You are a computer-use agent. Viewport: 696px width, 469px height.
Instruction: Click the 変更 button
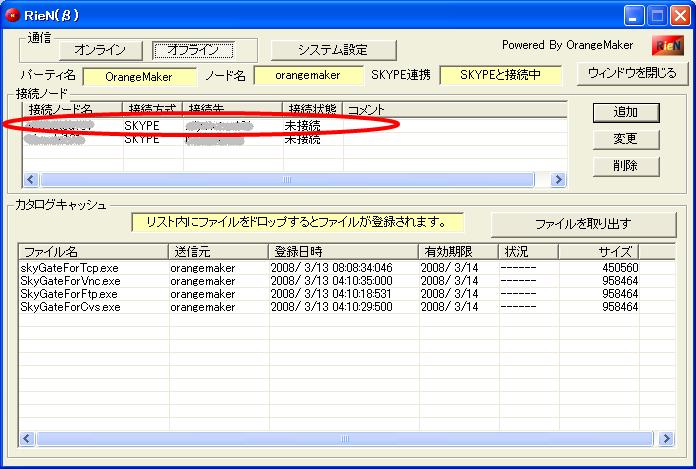(x=626, y=139)
